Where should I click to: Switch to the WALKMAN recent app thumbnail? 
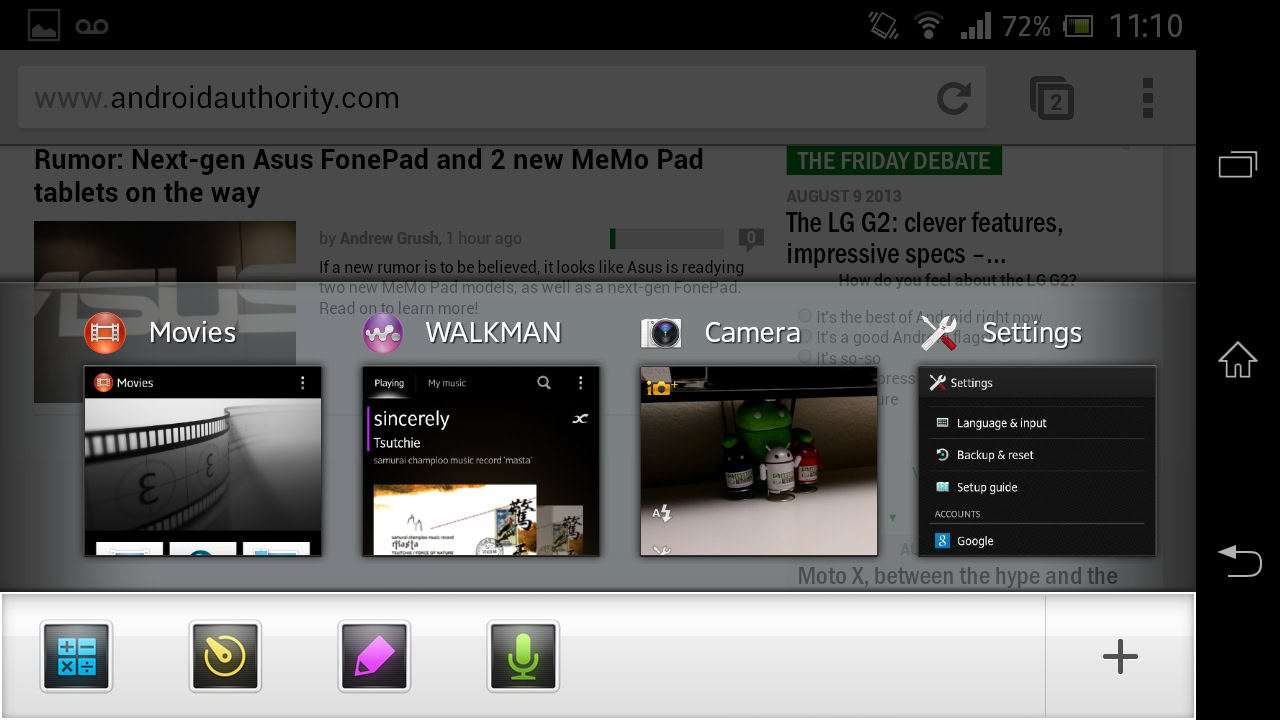[481, 461]
